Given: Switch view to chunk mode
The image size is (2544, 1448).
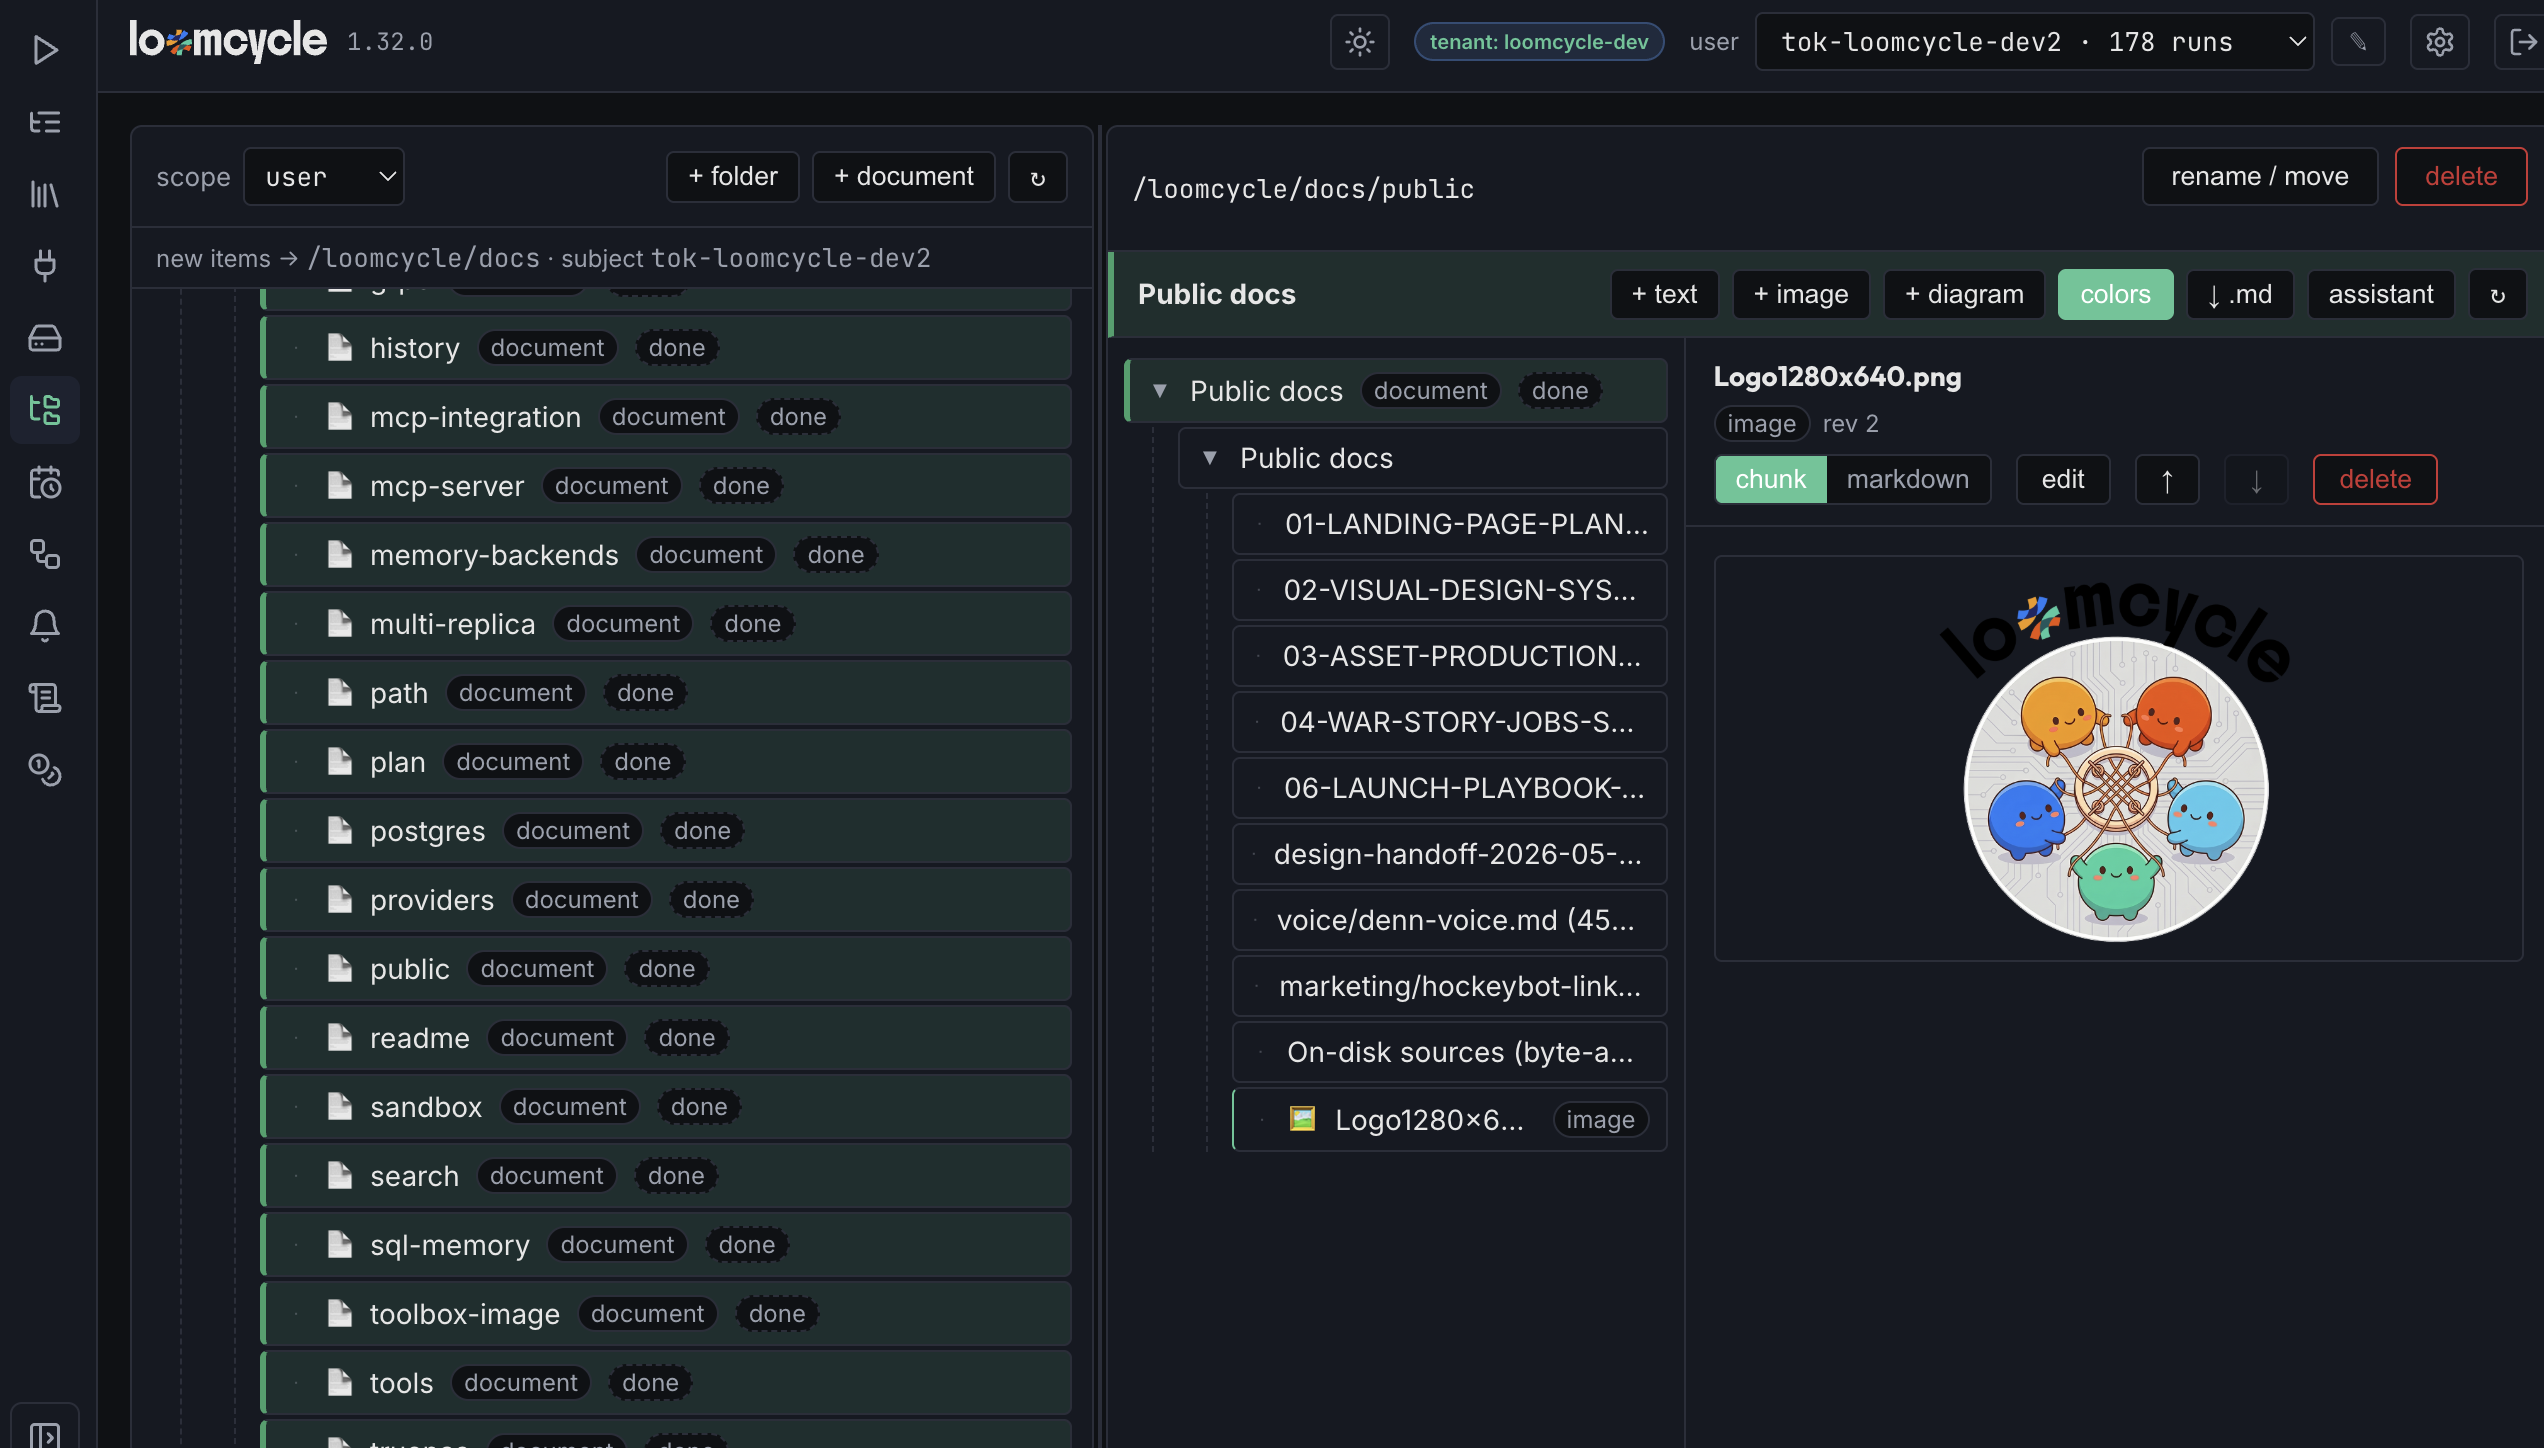Looking at the screenshot, I should 1770,480.
